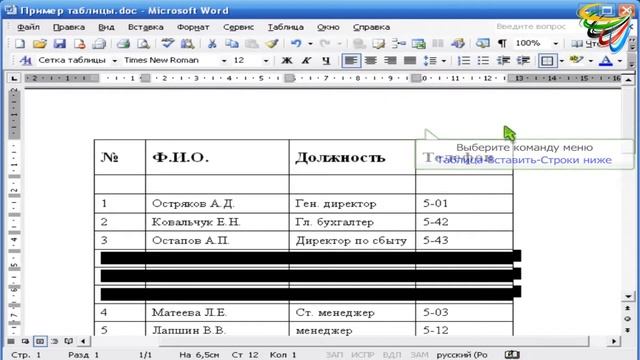The height and width of the screenshot is (360, 640).
Task: Toggle italic К formatting
Action: (x=306, y=60)
